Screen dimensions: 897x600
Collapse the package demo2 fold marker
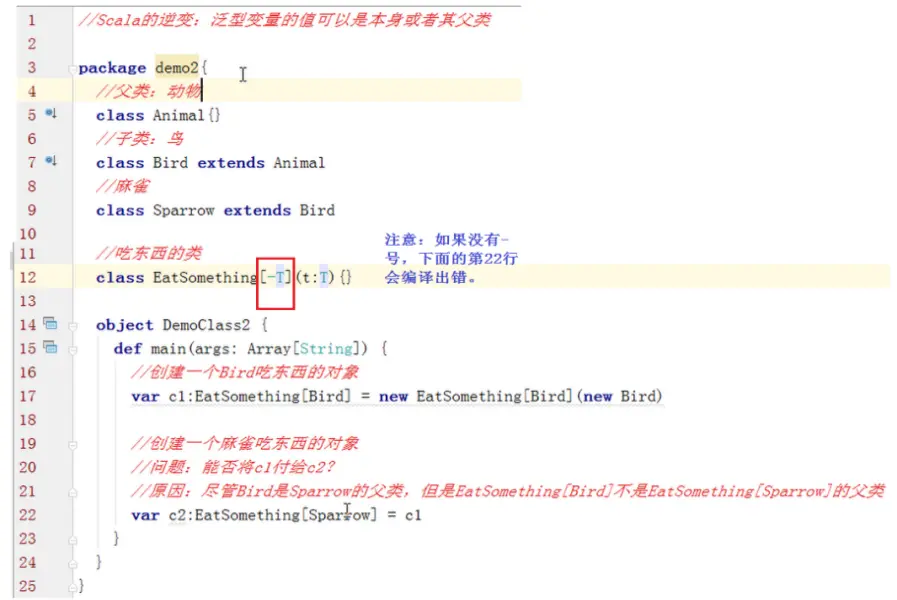pyautogui.click(x=73, y=69)
